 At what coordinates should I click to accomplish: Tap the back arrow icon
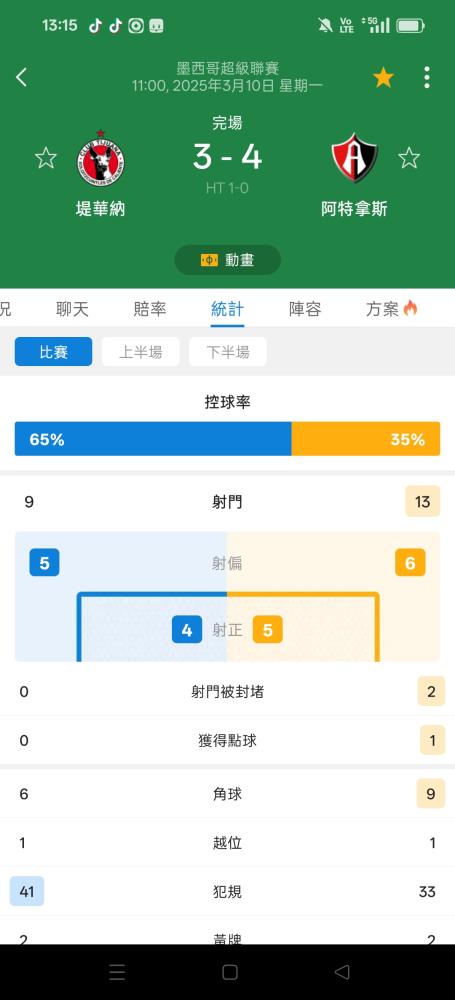click(x=22, y=77)
